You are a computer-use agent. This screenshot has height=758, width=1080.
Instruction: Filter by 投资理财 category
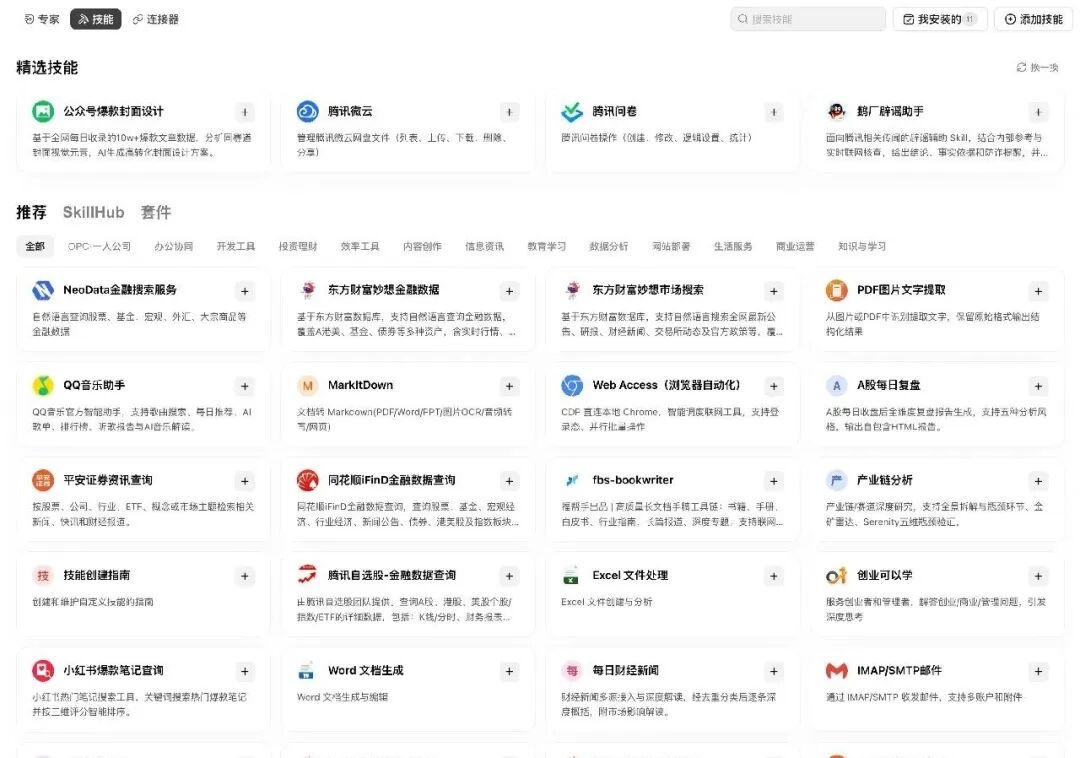point(298,246)
